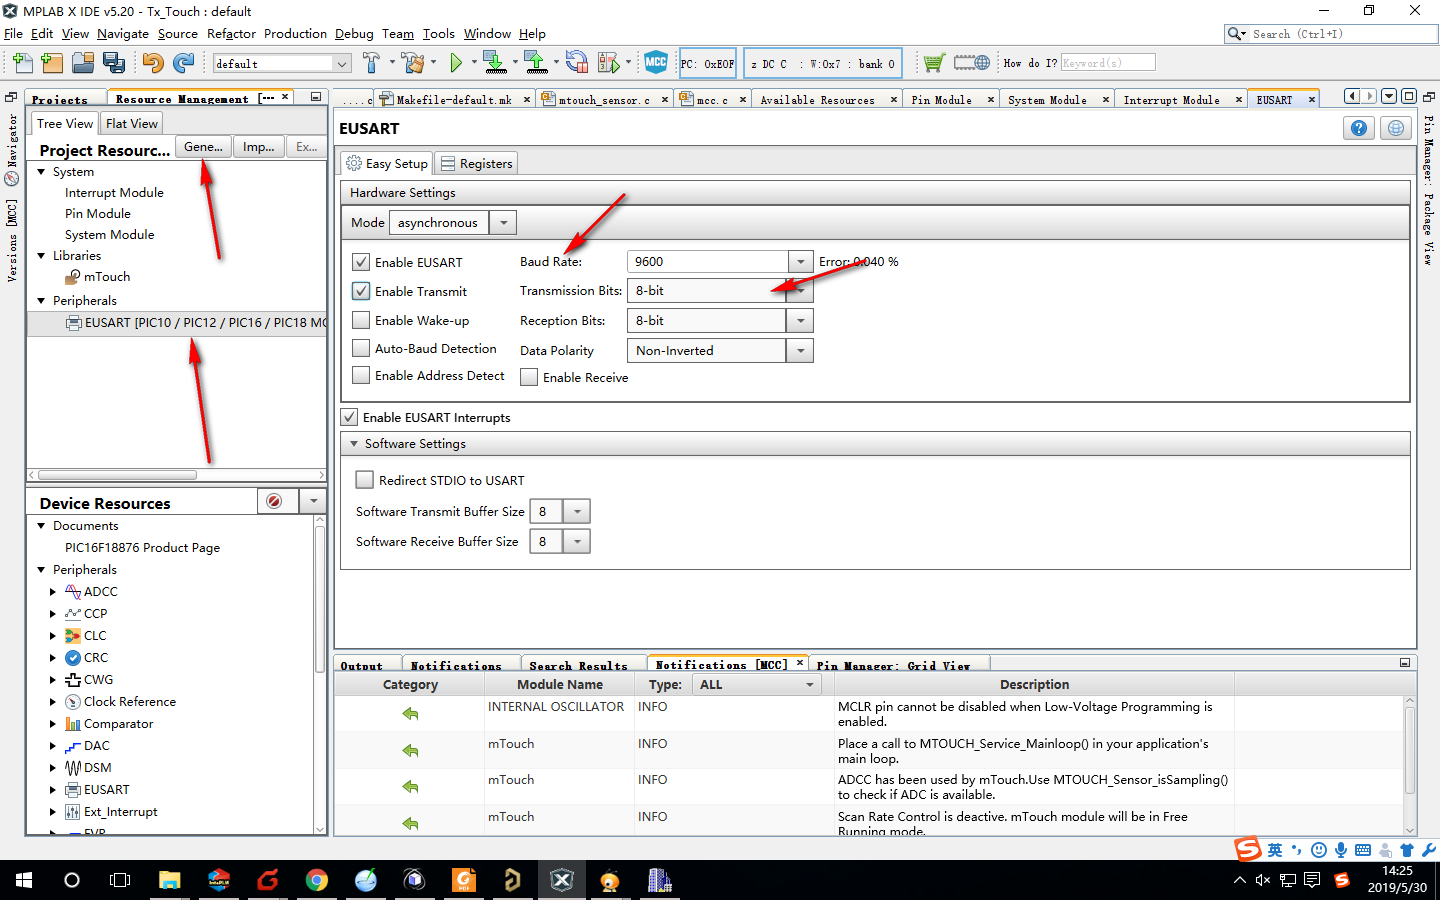Click the Generate button in Project Resources
The width and height of the screenshot is (1440, 900).
pos(203,147)
